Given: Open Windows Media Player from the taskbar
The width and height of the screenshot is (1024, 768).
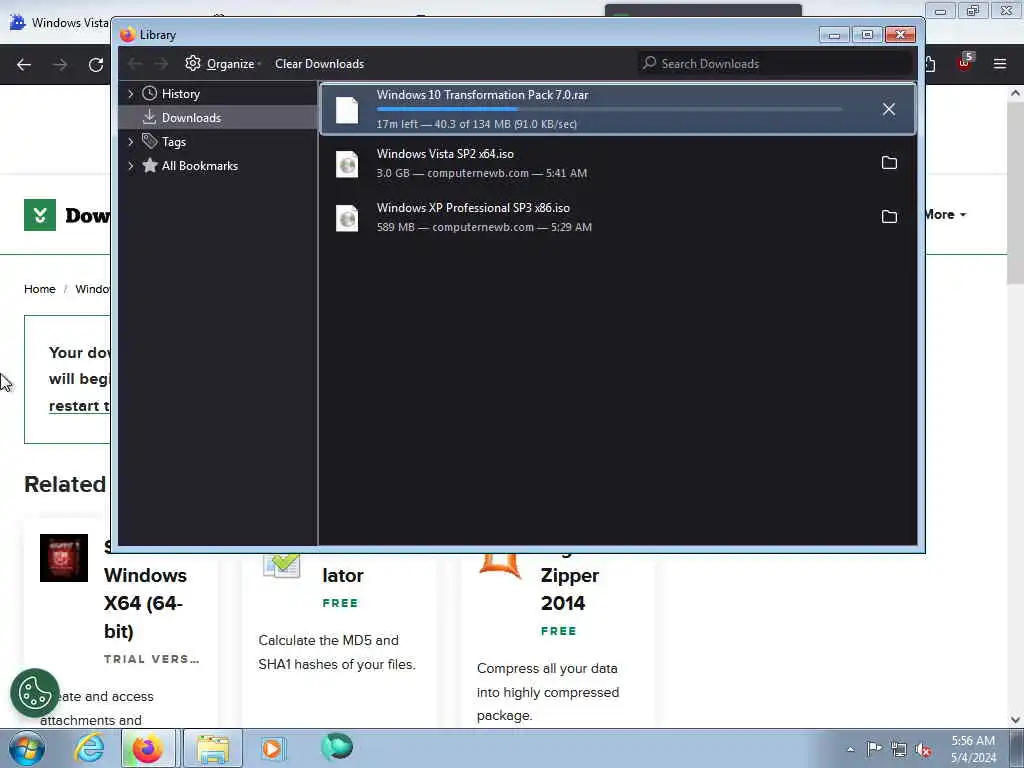Looking at the screenshot, I should click(x=273, y=748).
